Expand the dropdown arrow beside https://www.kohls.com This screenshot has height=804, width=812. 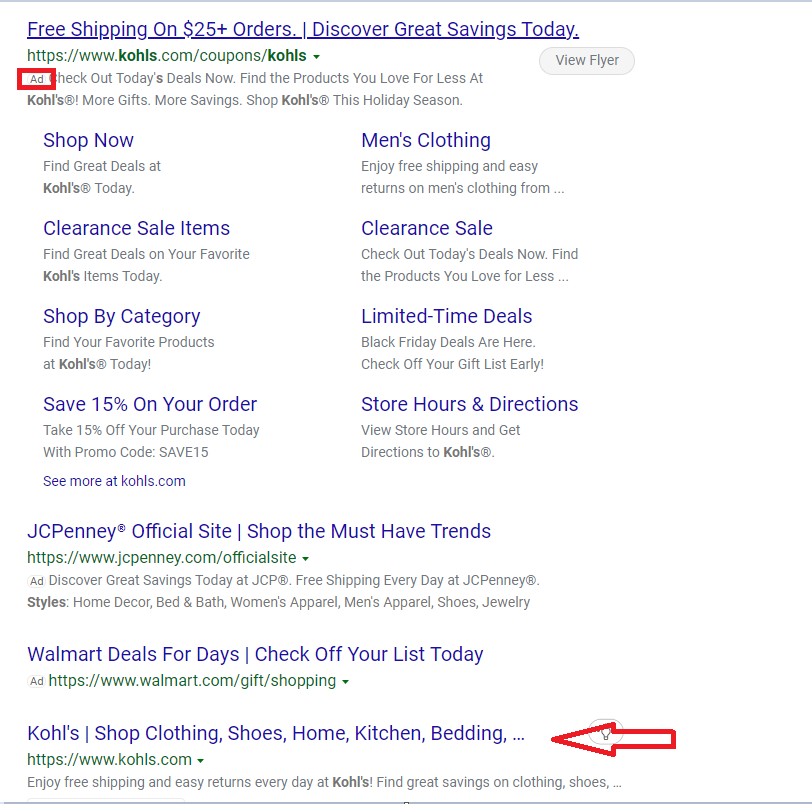coord(201,761)
